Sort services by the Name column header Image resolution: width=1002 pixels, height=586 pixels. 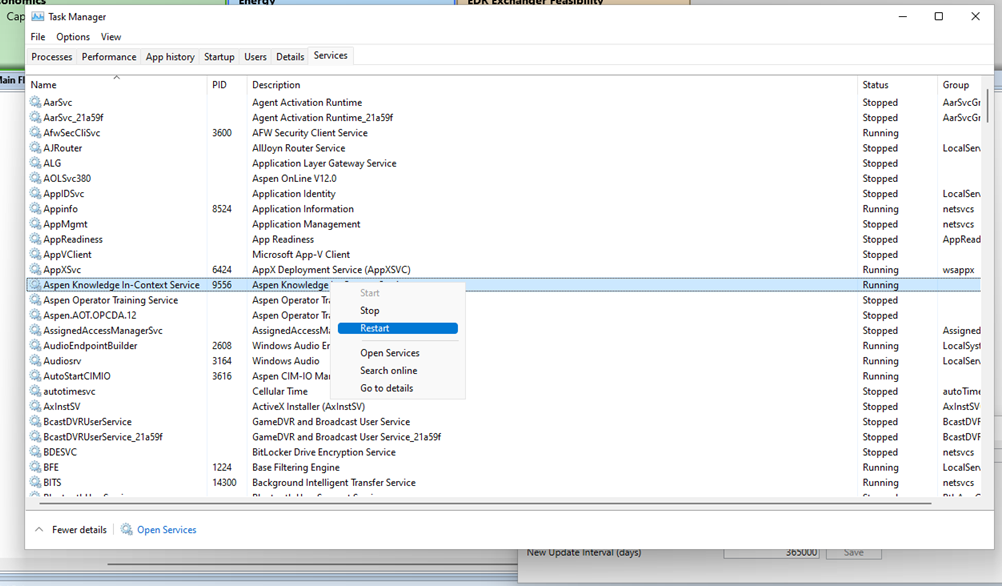pos(116,84)
